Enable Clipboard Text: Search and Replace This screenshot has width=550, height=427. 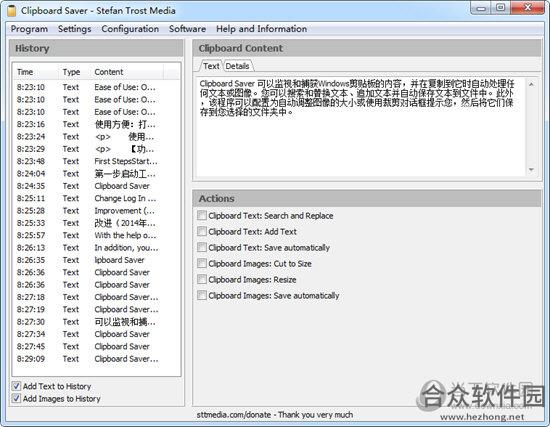(202, 215)
